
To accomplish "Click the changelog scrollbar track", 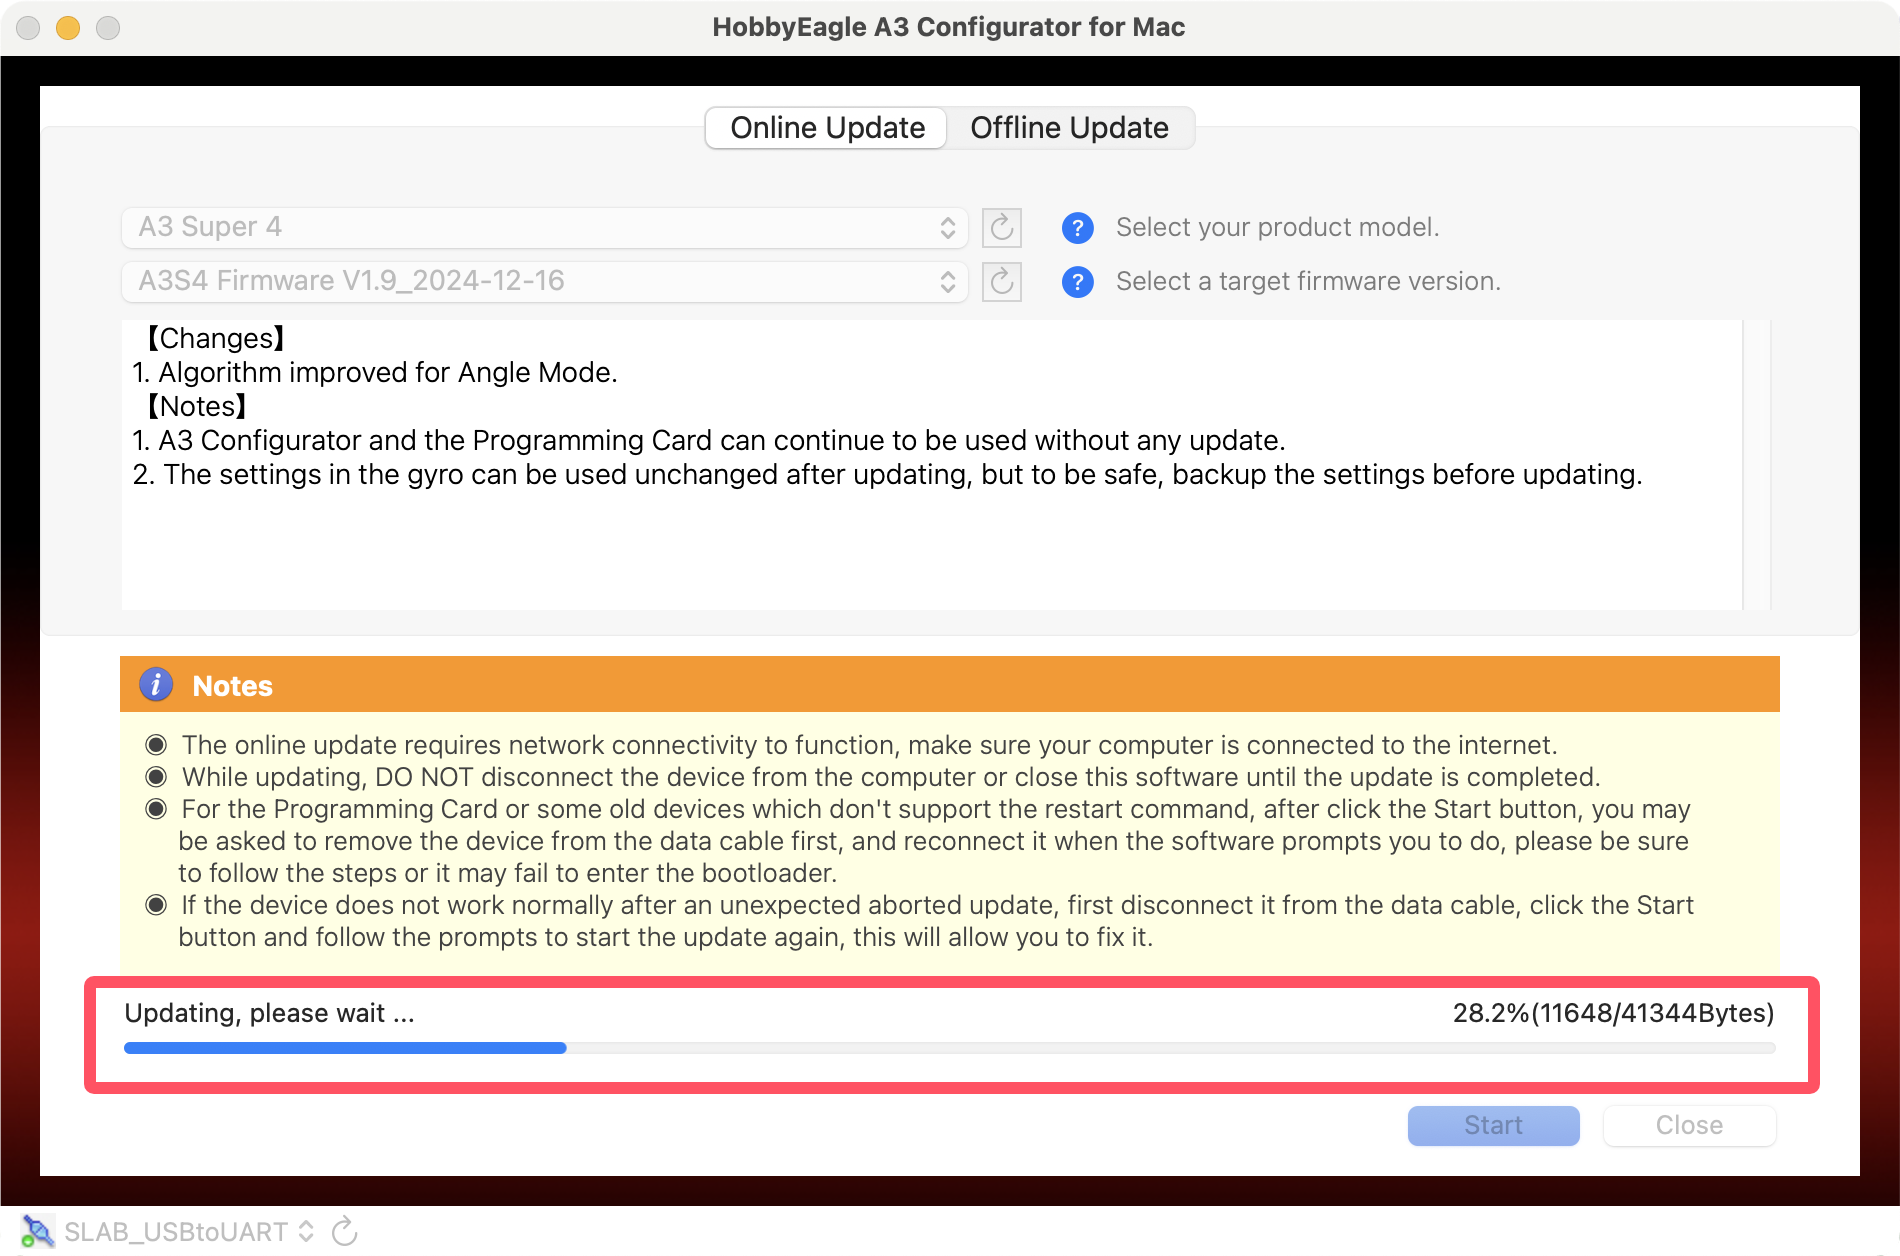I will coord(1756,464).
